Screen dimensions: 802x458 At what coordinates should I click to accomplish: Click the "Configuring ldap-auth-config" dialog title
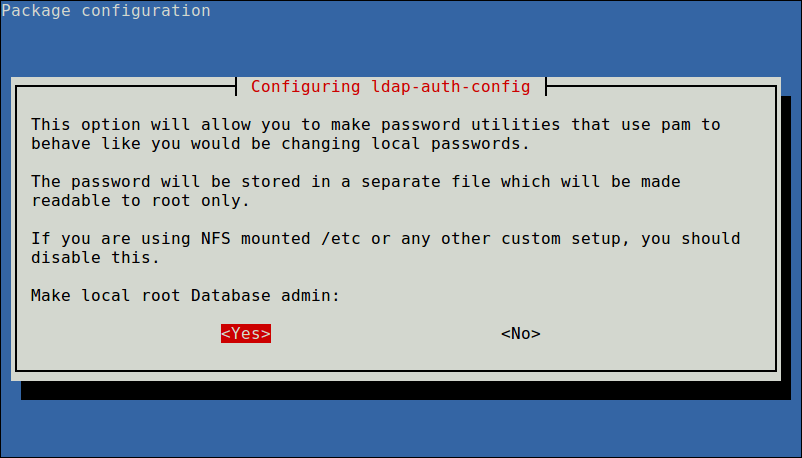(390, 86)
